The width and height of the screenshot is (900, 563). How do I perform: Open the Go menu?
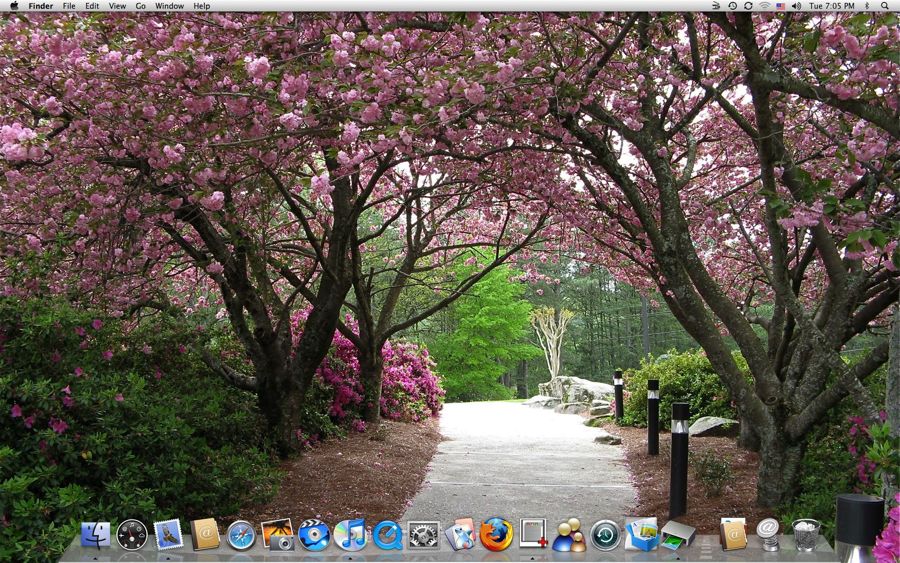[141, 6]
